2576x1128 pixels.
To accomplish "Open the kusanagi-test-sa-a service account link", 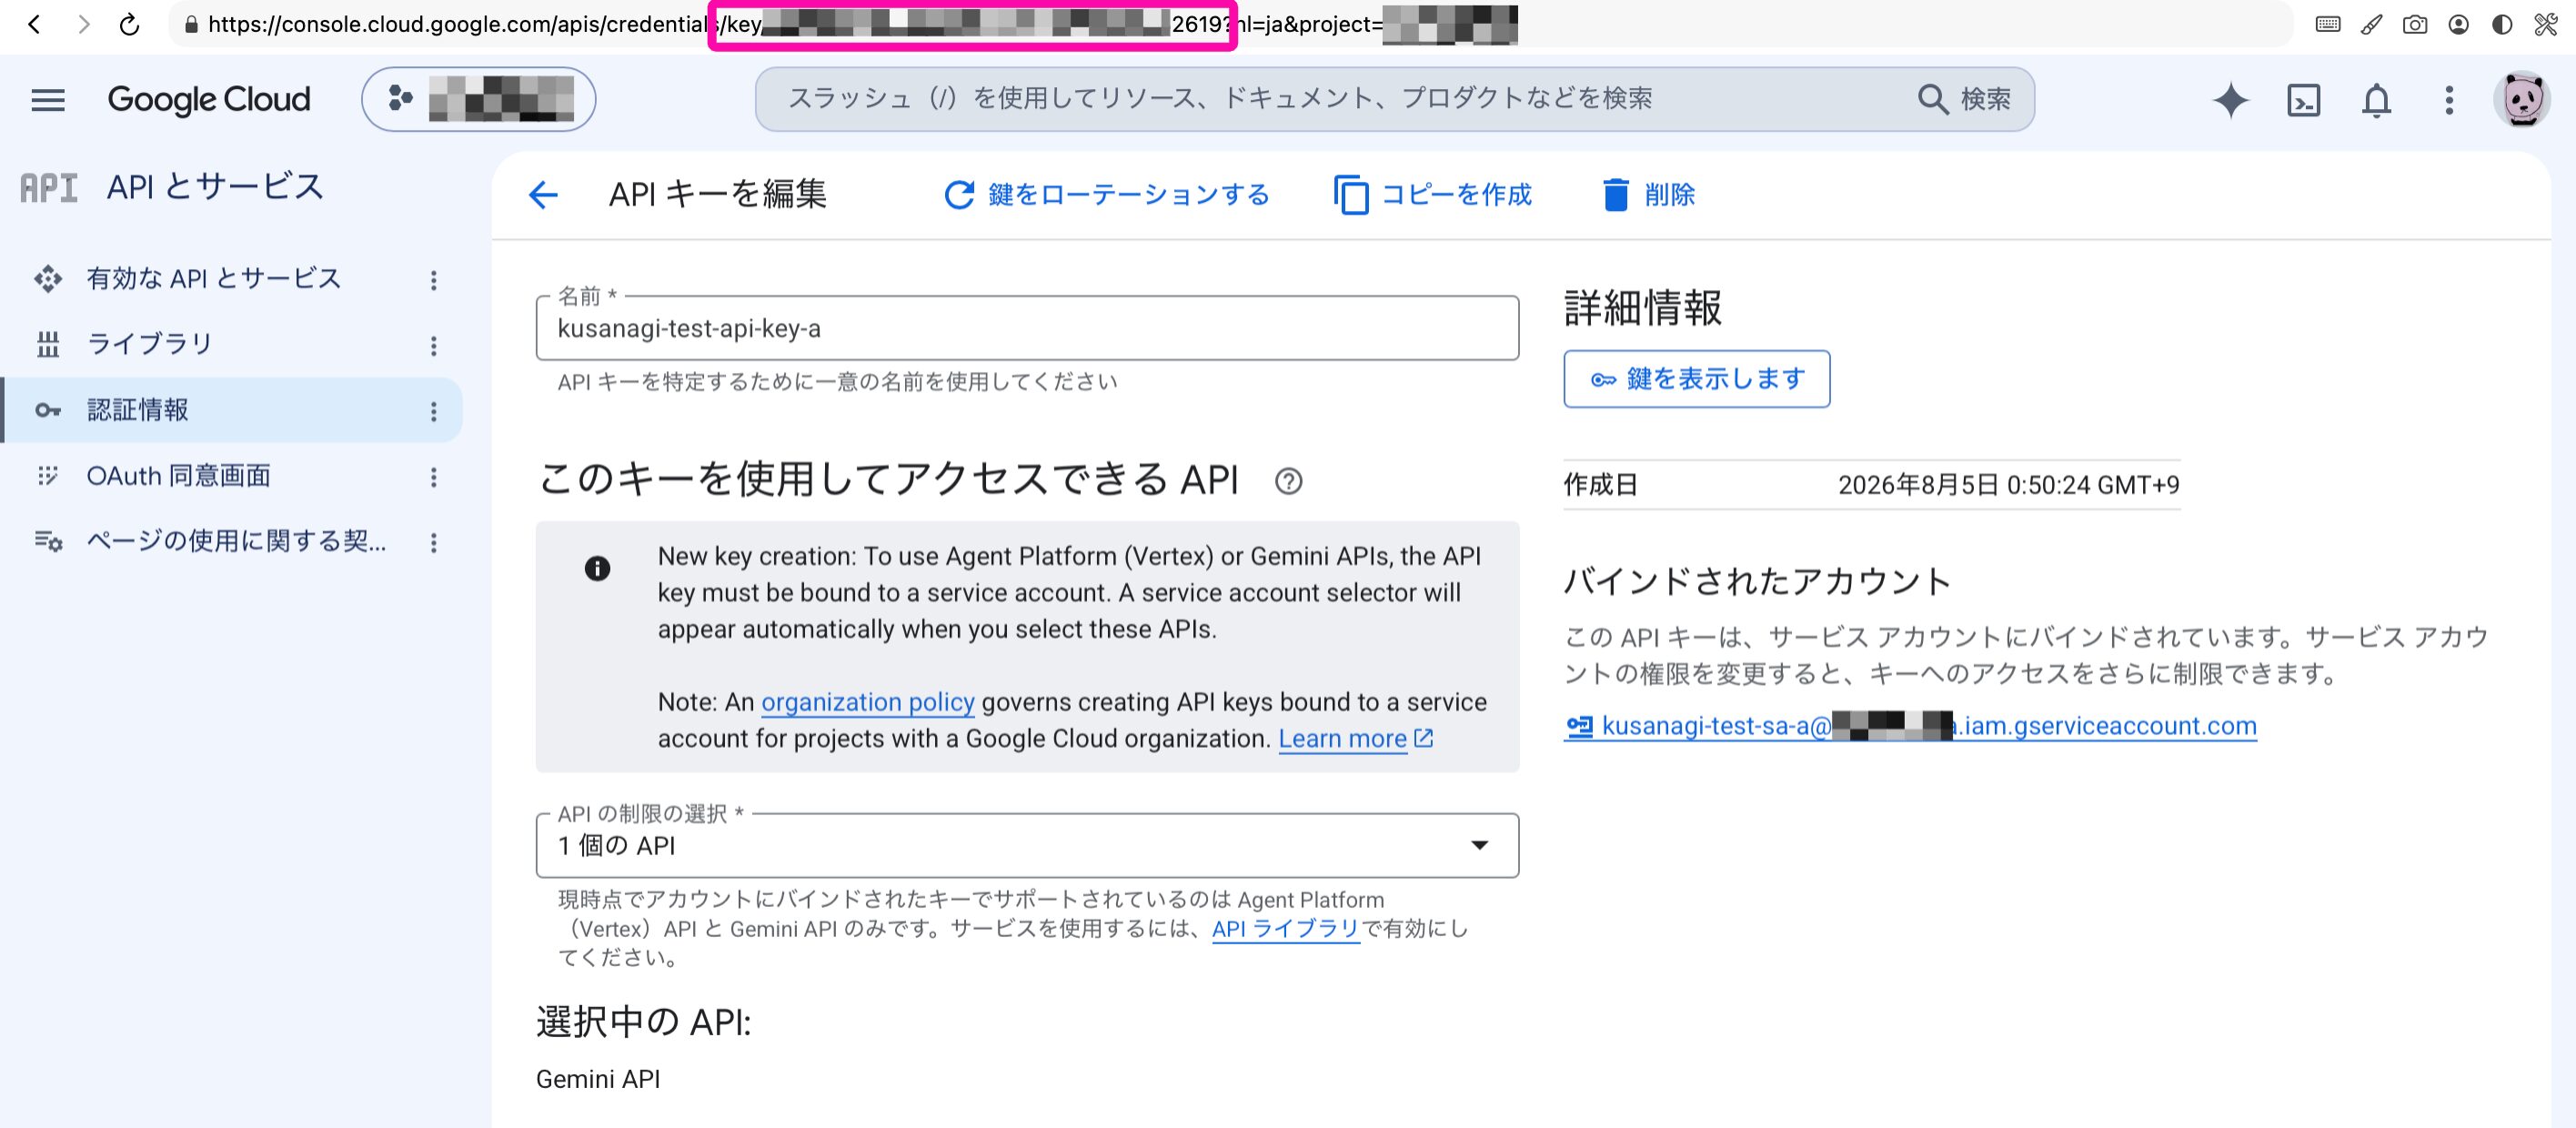I will [x=1910, y=726].
